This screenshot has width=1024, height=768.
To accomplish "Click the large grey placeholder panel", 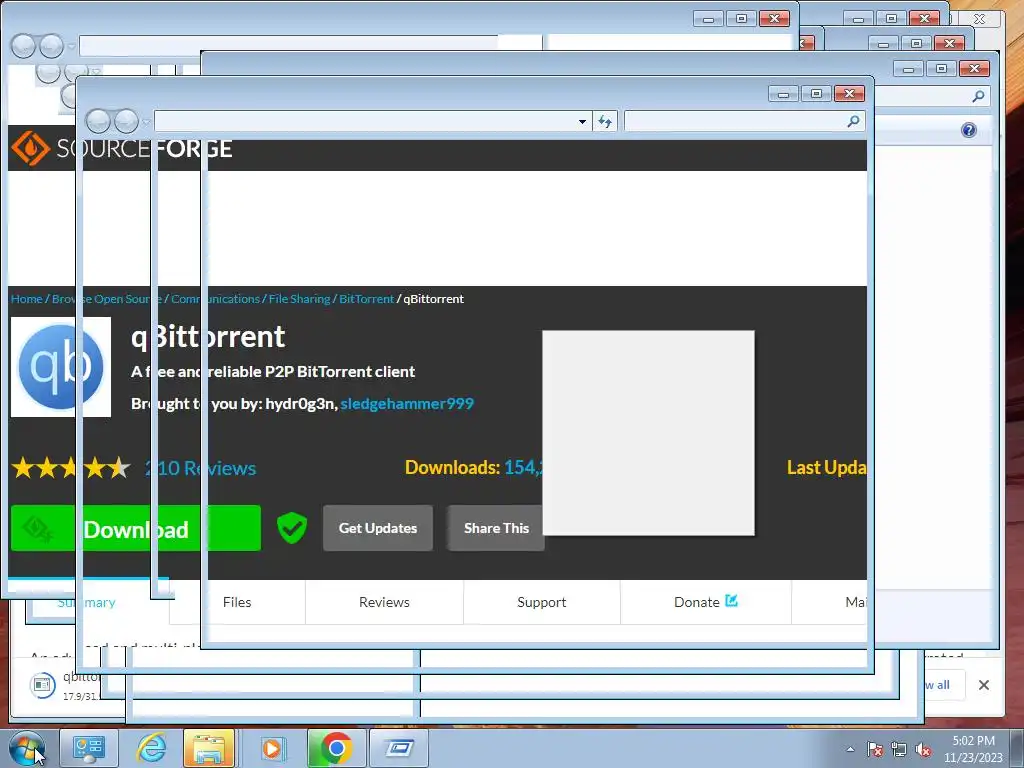I will pyautogui.click(x=648, y=433).
